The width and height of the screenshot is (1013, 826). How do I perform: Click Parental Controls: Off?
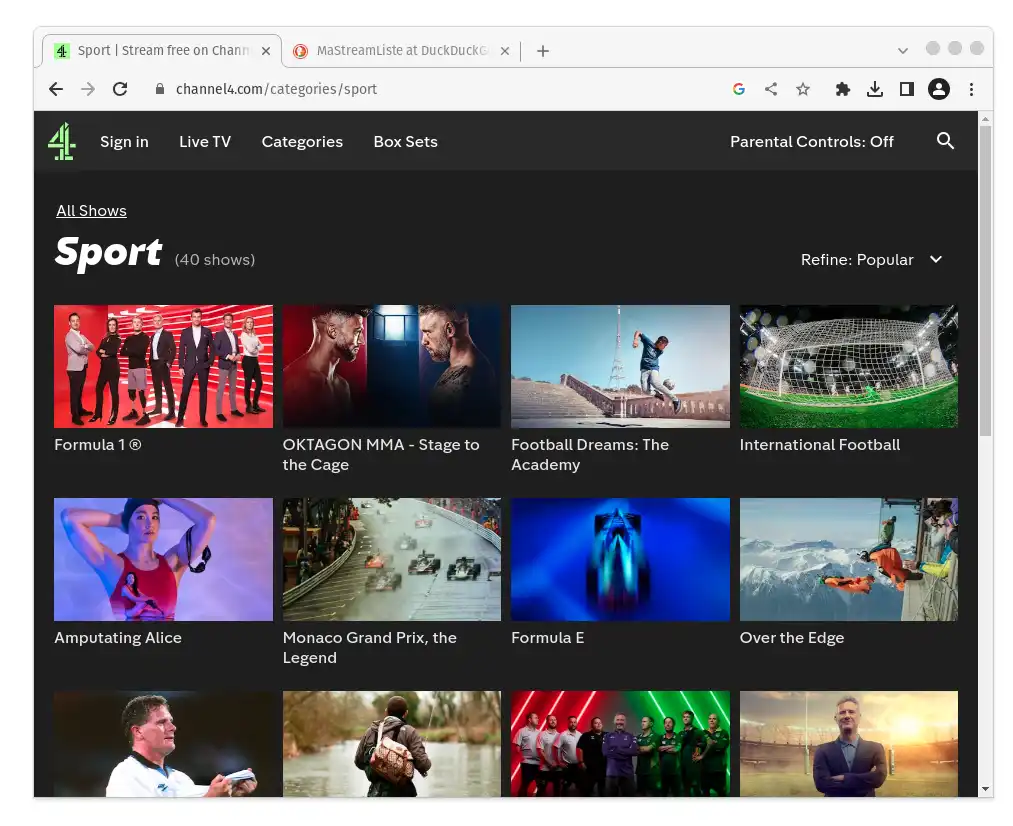(x=811, y=141)
